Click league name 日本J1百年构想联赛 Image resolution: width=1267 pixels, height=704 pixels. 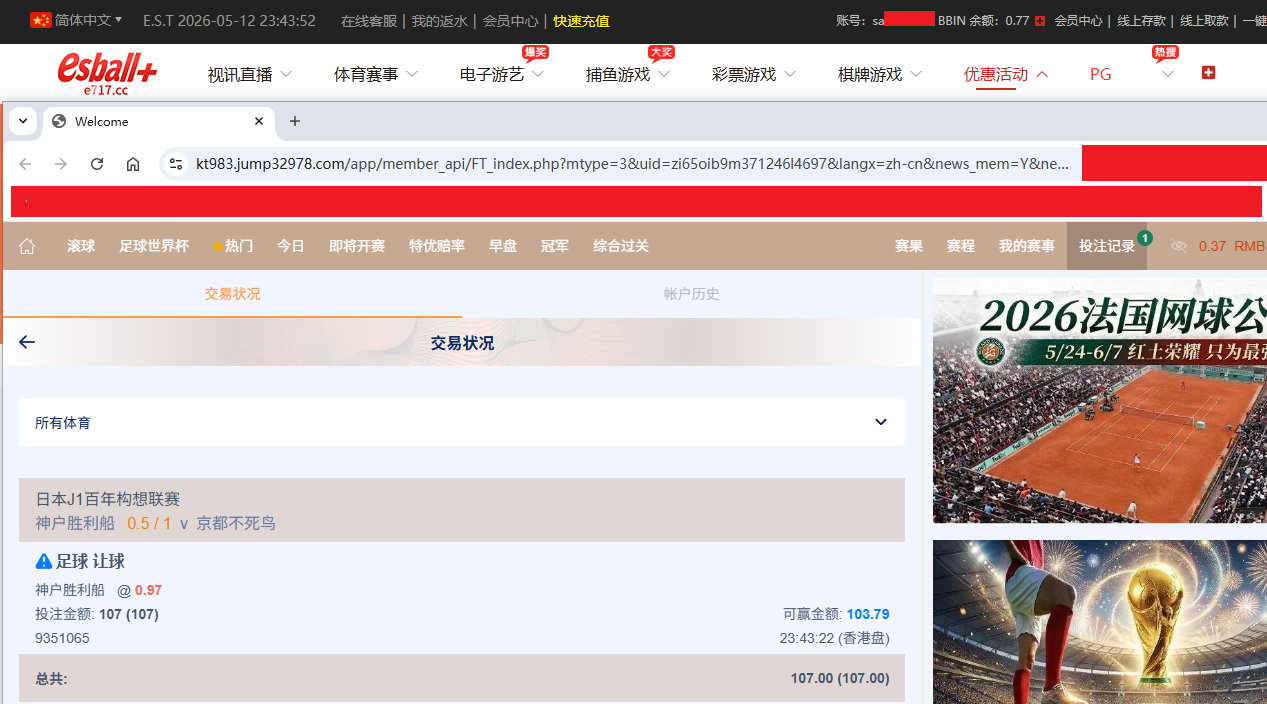pyautogui.click(x=108, y=499)
